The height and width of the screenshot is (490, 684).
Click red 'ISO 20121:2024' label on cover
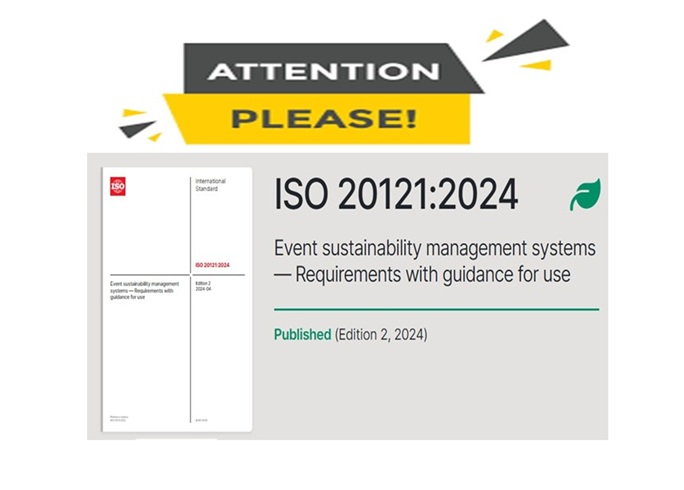pos(212,265)
